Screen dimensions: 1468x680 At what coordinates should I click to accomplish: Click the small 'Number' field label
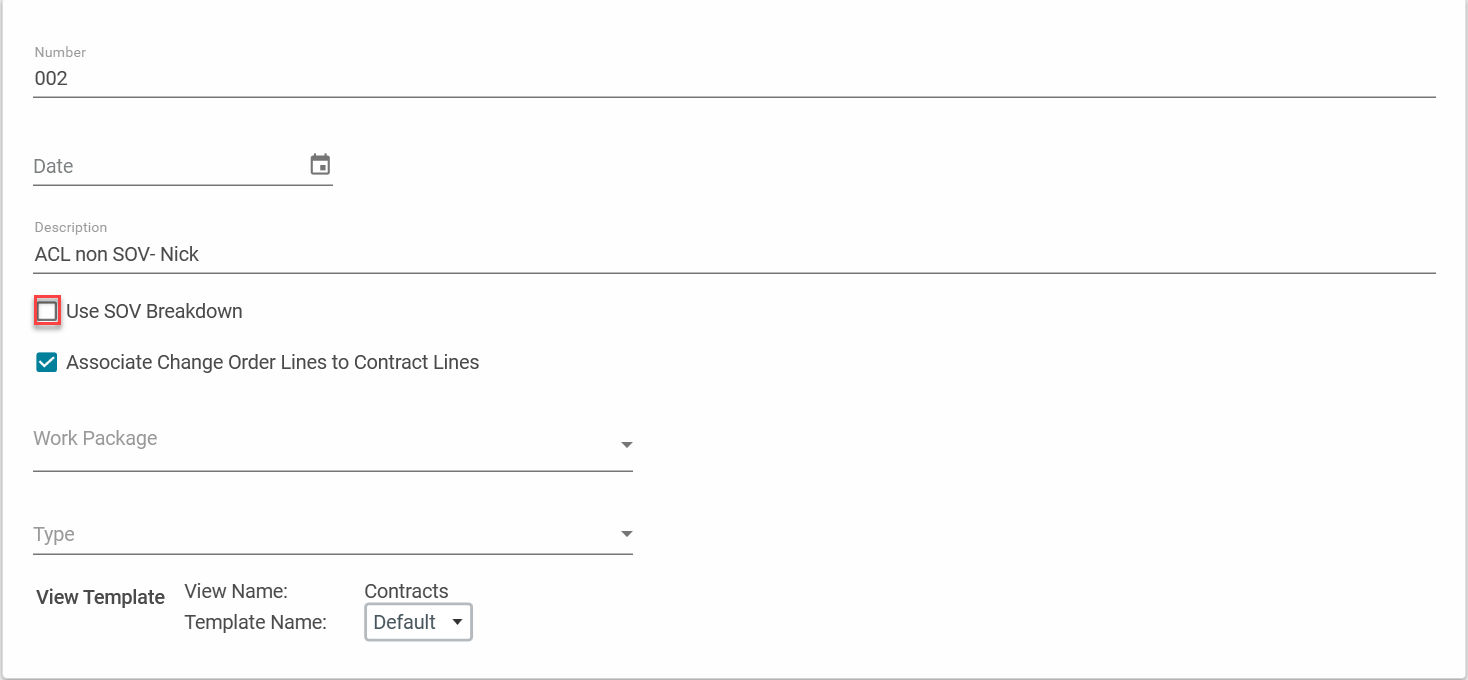[x=60, y=52]
